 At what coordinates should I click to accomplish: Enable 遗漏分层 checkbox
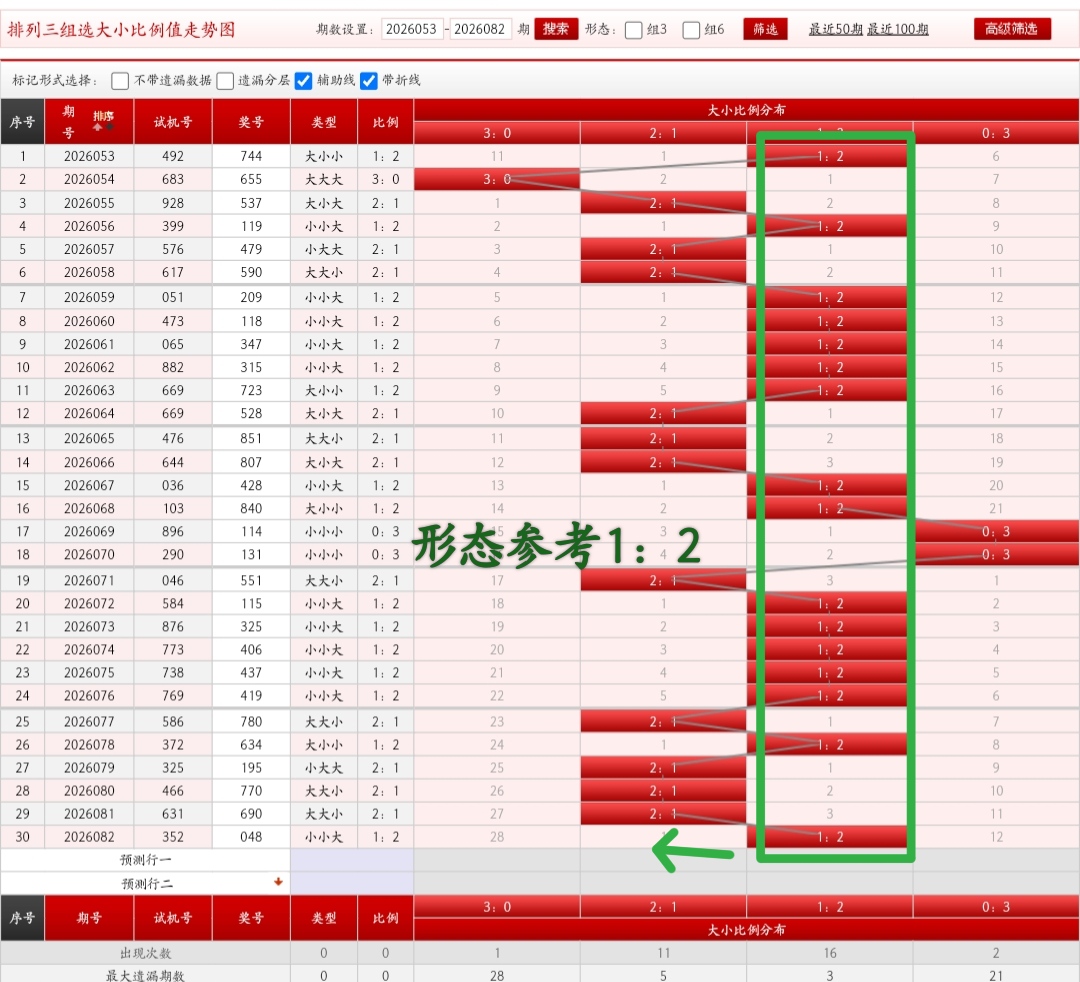coord(225,81)
